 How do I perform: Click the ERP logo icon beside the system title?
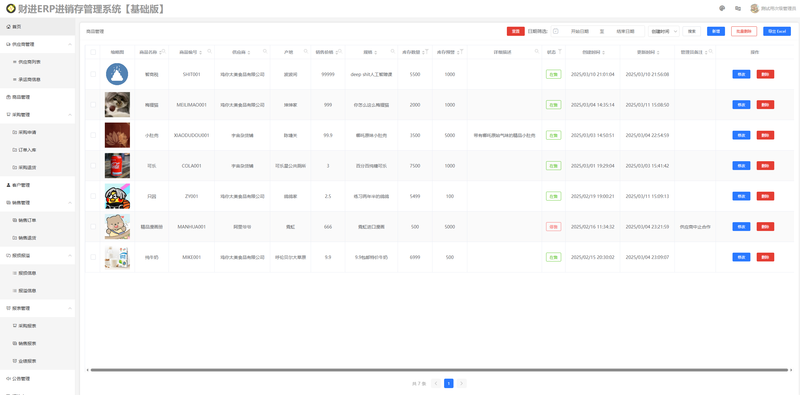pos(10,9)
